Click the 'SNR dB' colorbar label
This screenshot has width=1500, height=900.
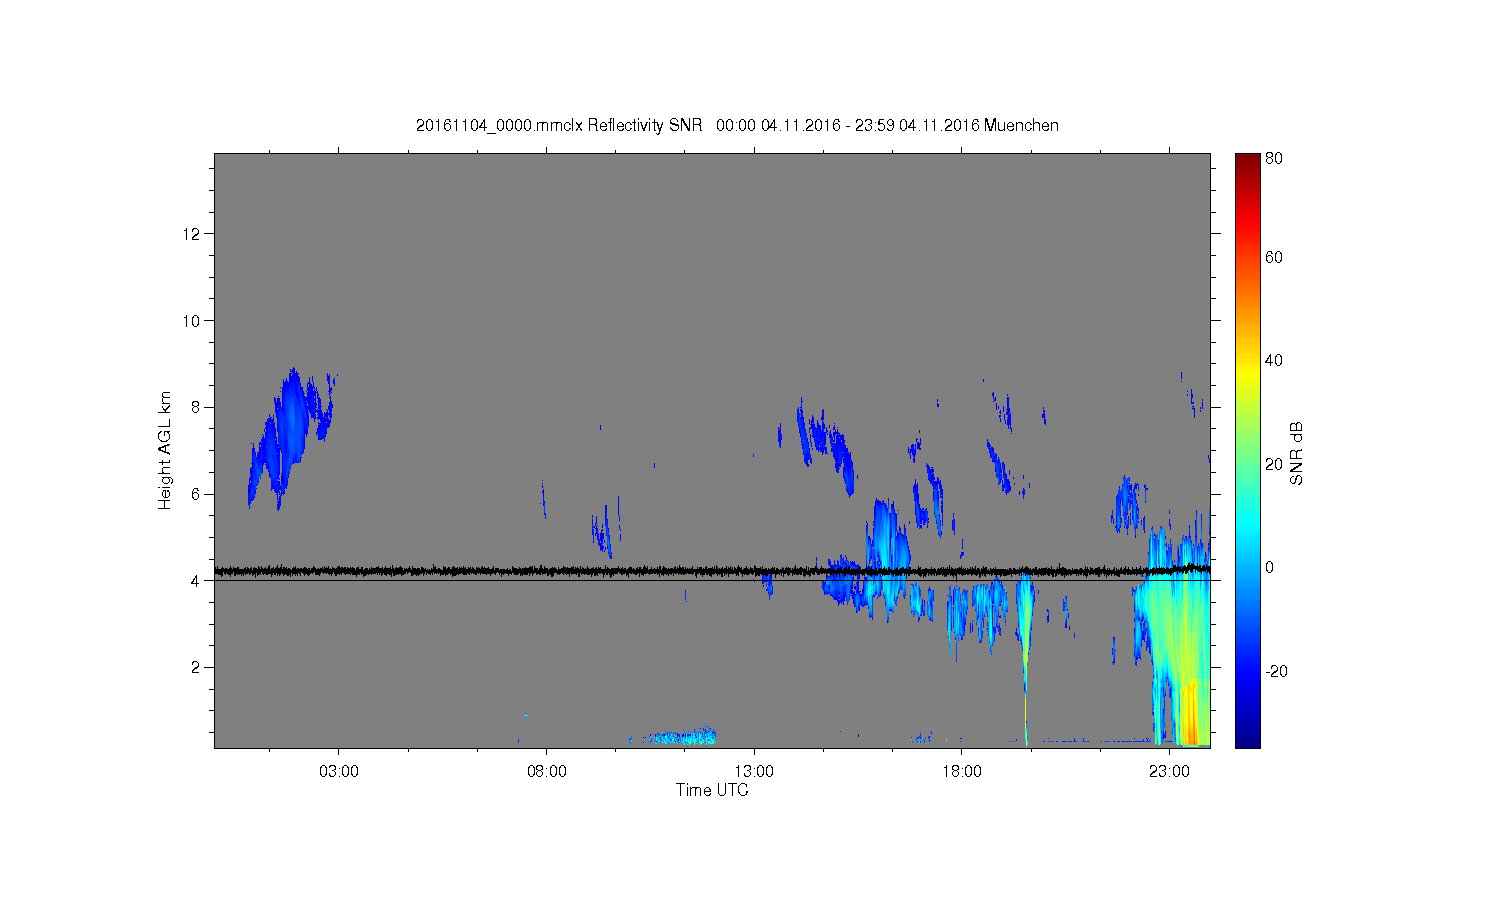click(x=1296, y=453)
